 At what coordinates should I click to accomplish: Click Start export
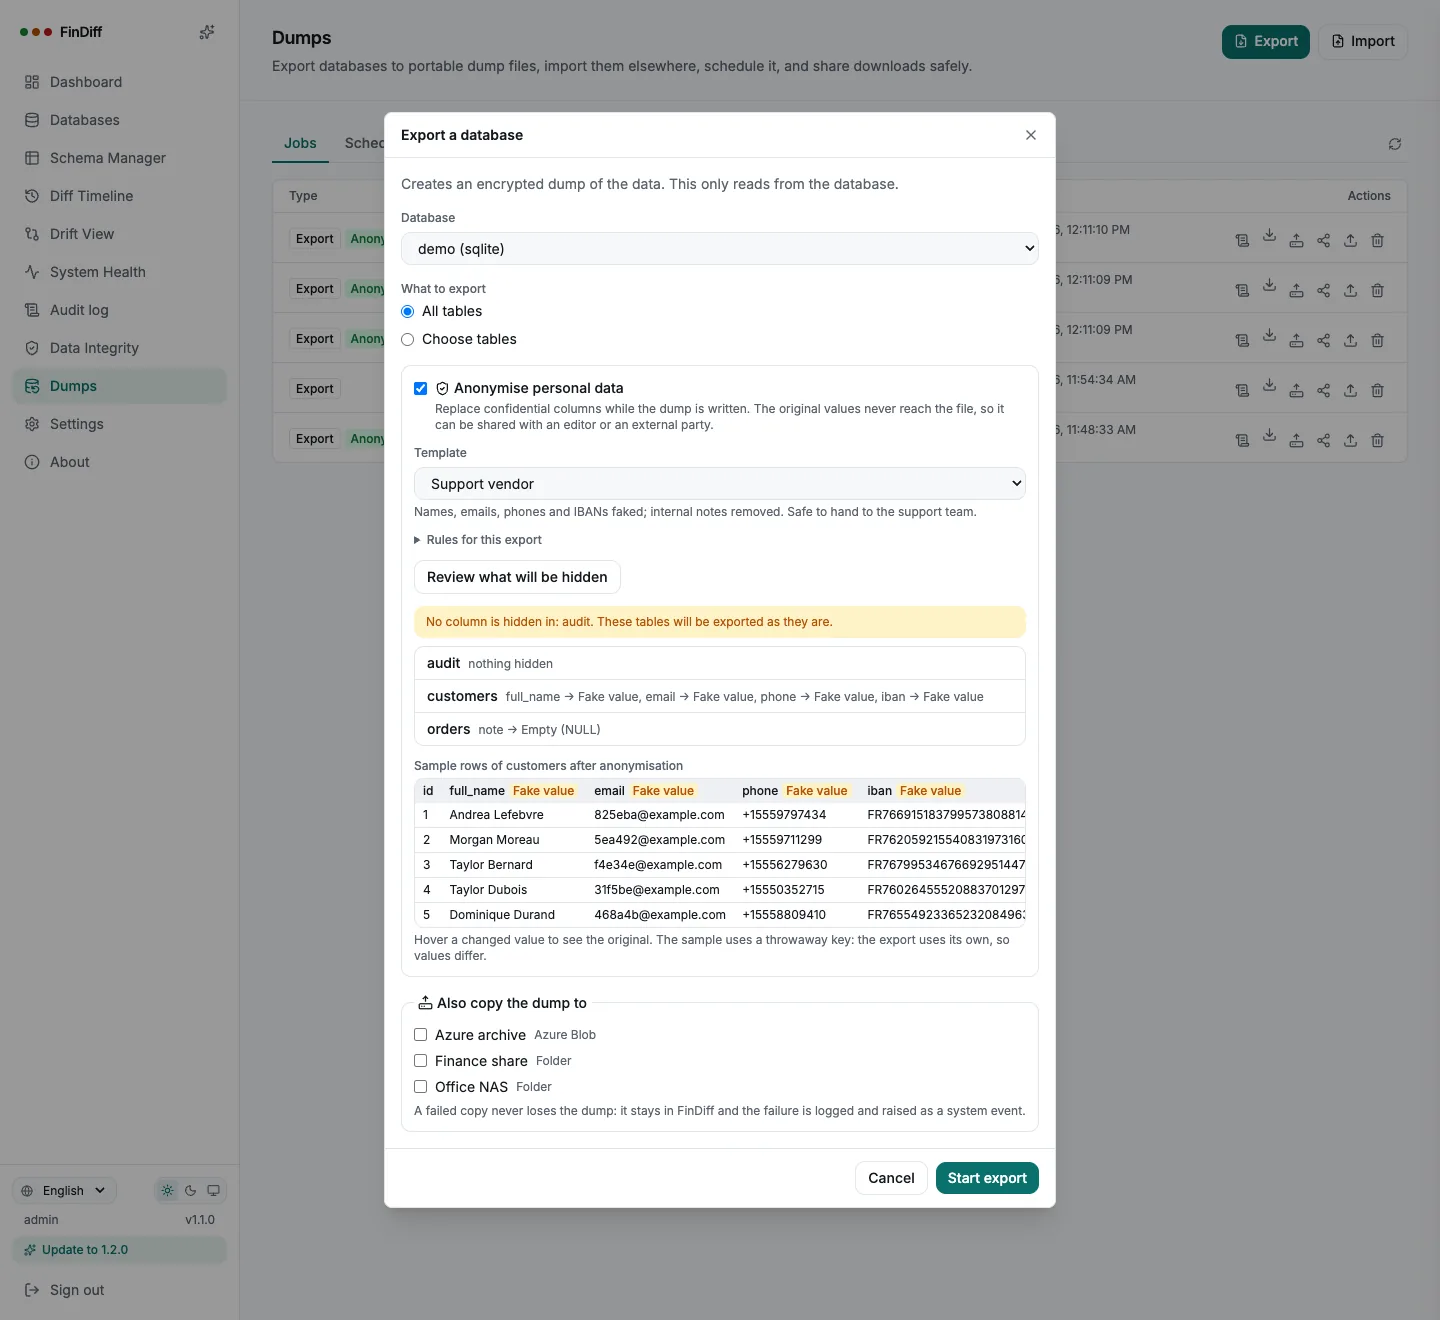987,1178
